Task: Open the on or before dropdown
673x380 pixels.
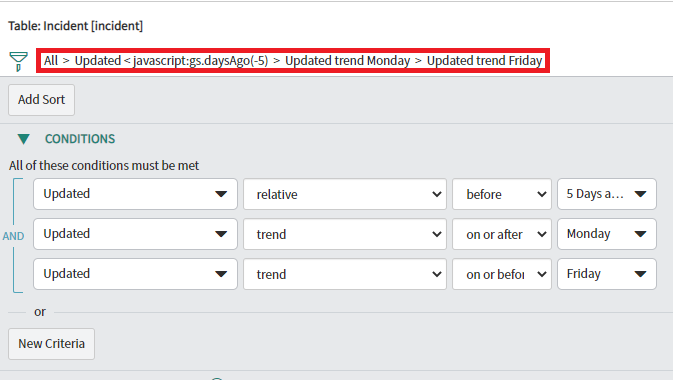Action: (x=502, y=274)
